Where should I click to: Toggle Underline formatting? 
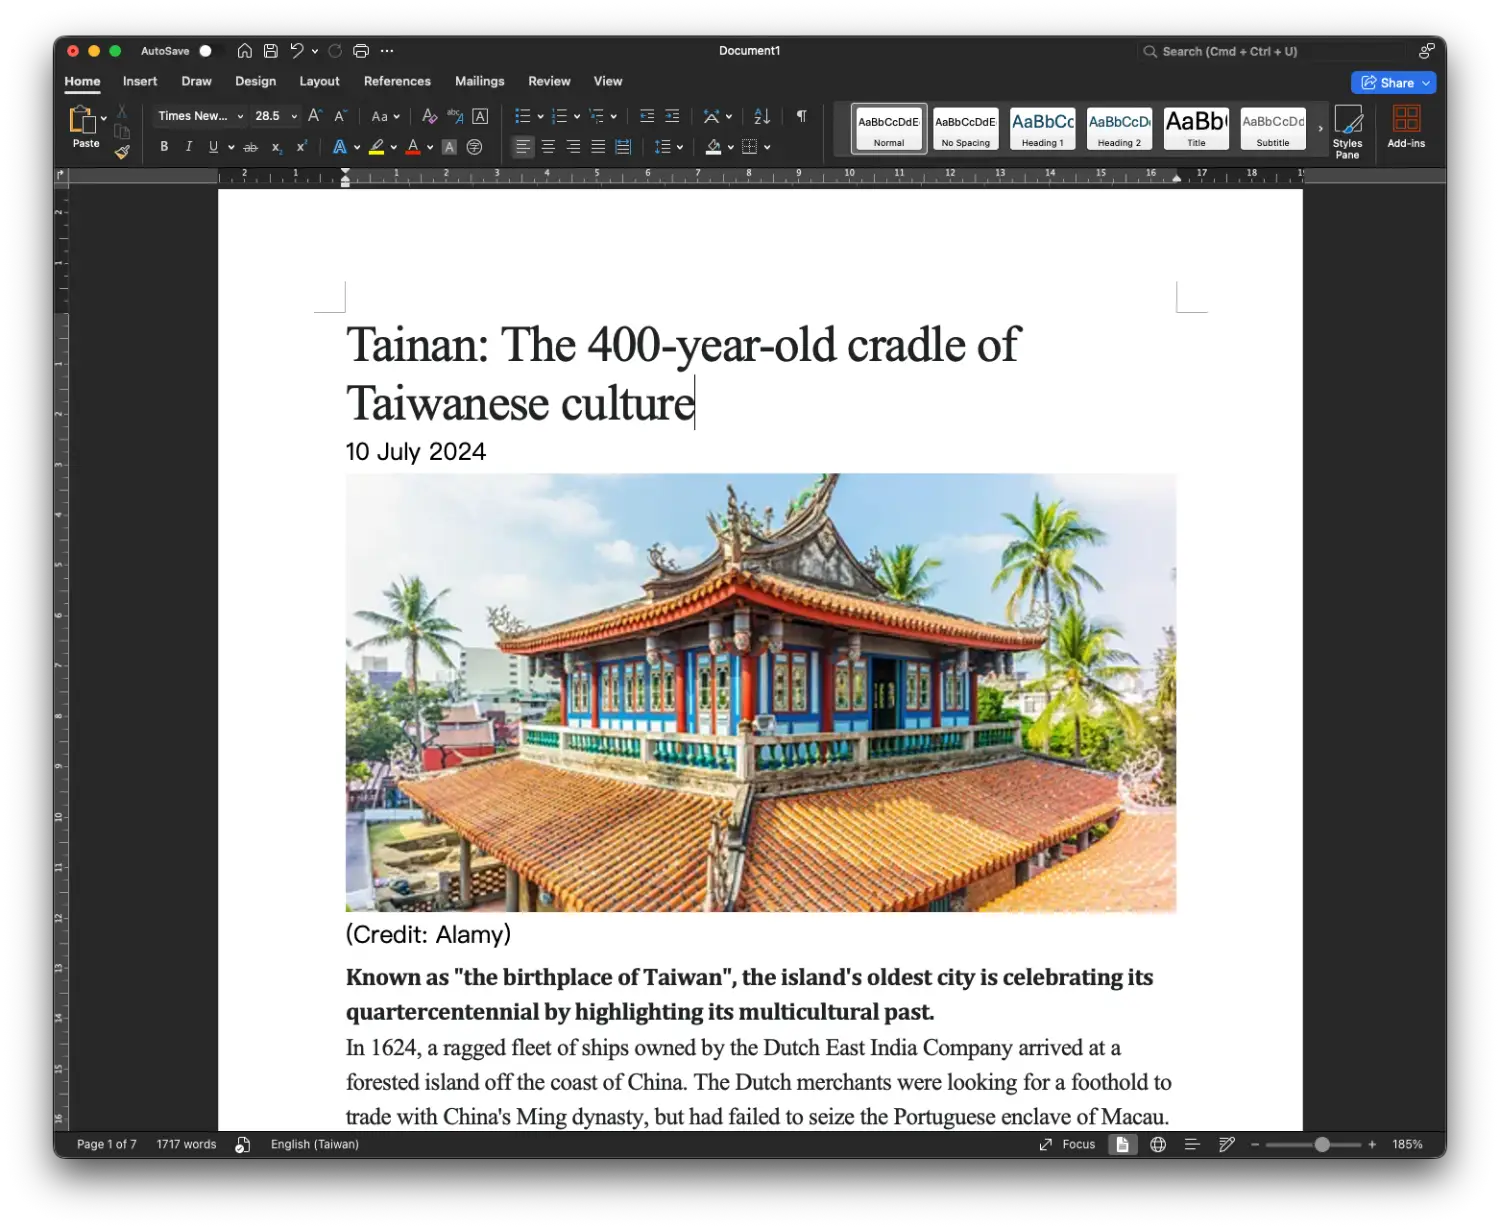(x=213, y=147)
